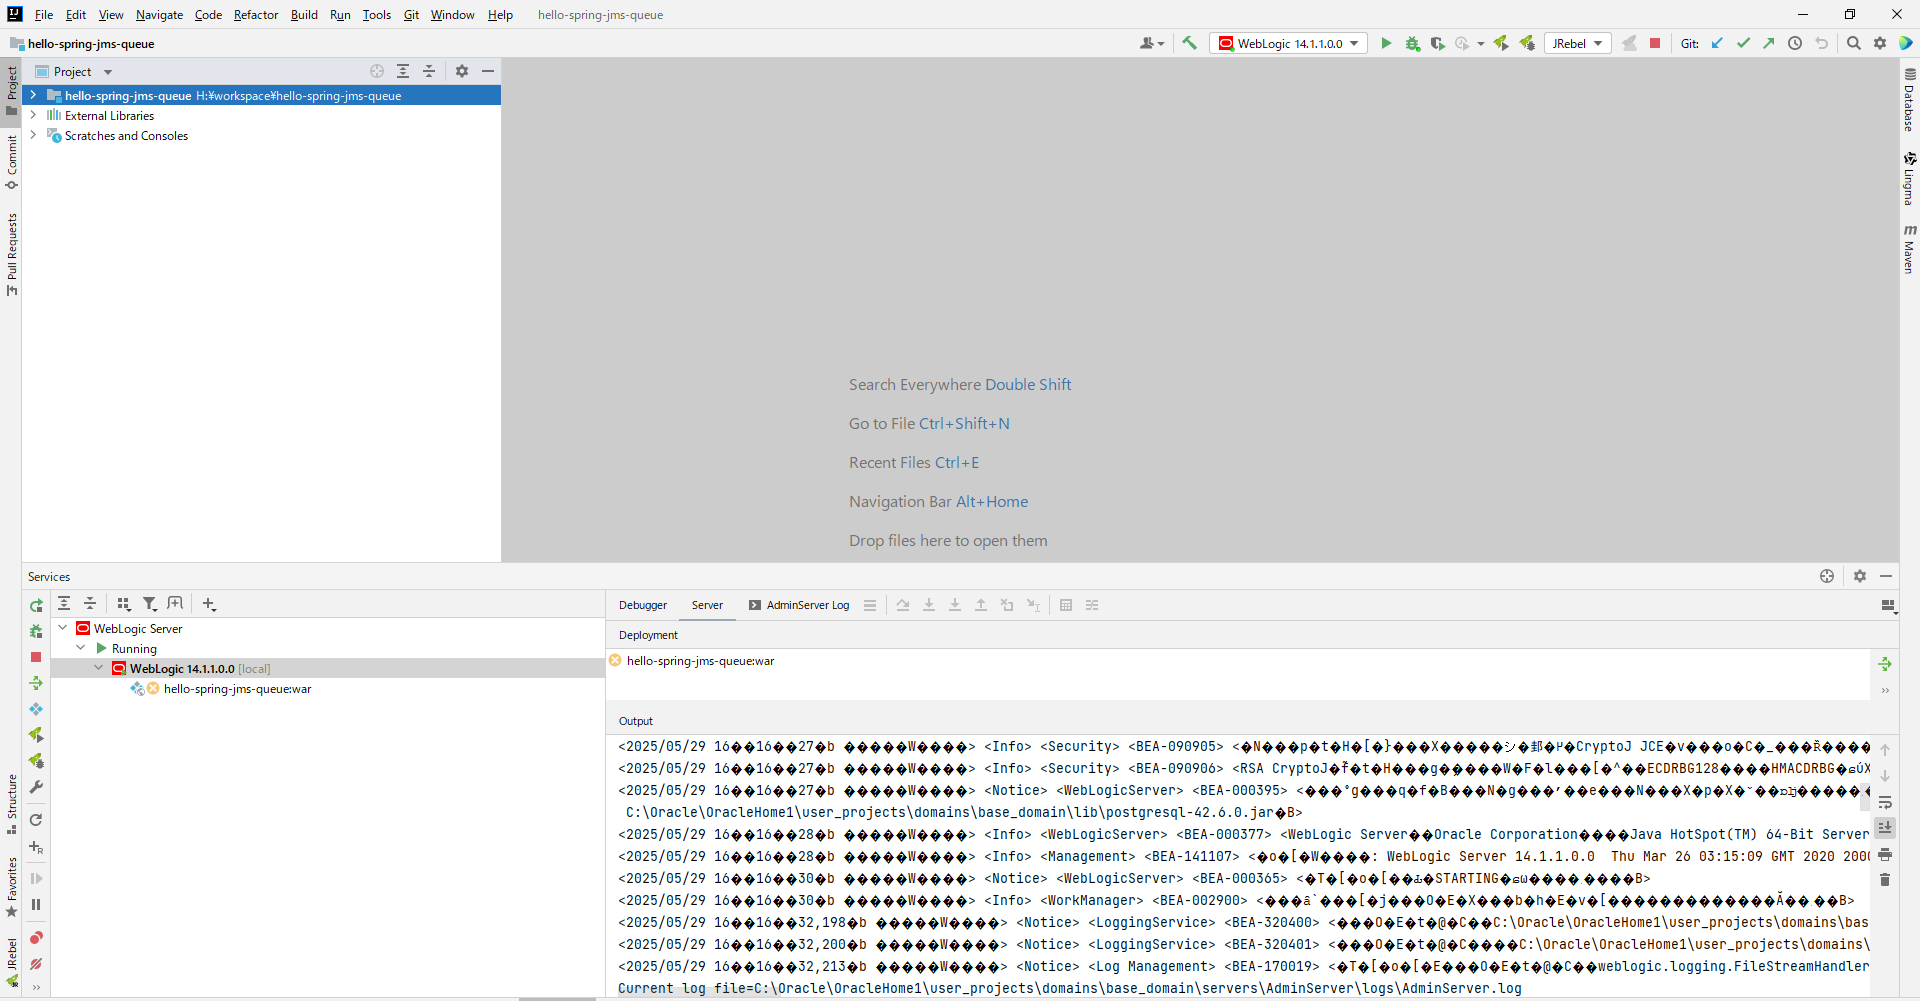Open Services panel settings gear
The width and height of the screenshot is (1920, 1001).
click(x=1860, y=576)
